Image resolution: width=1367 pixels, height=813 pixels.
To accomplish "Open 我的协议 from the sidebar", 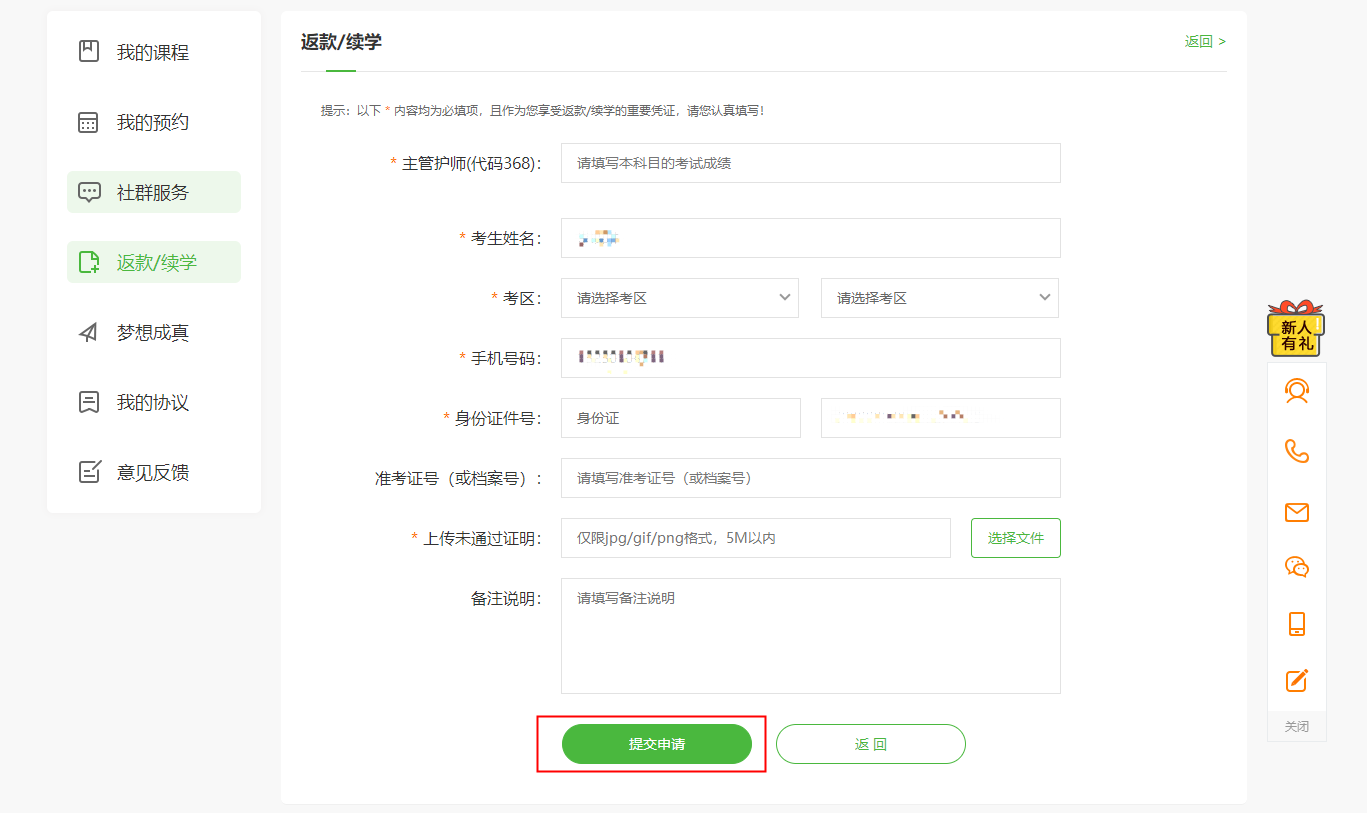I will (153, 402).
